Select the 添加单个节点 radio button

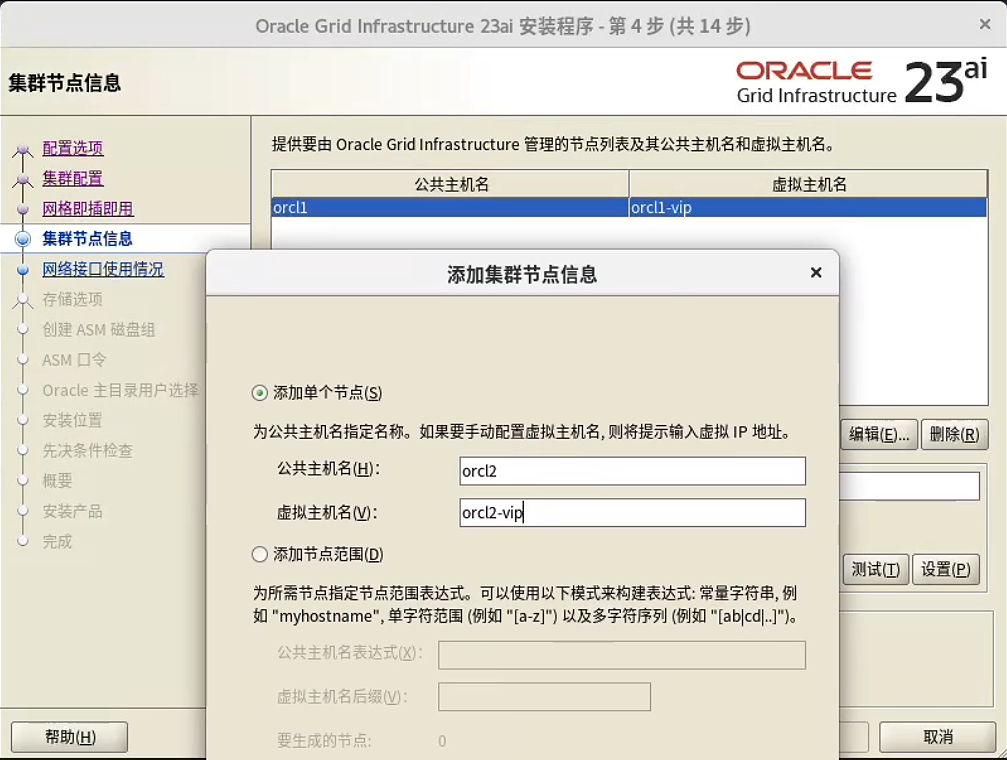click(x=260, y=393)
